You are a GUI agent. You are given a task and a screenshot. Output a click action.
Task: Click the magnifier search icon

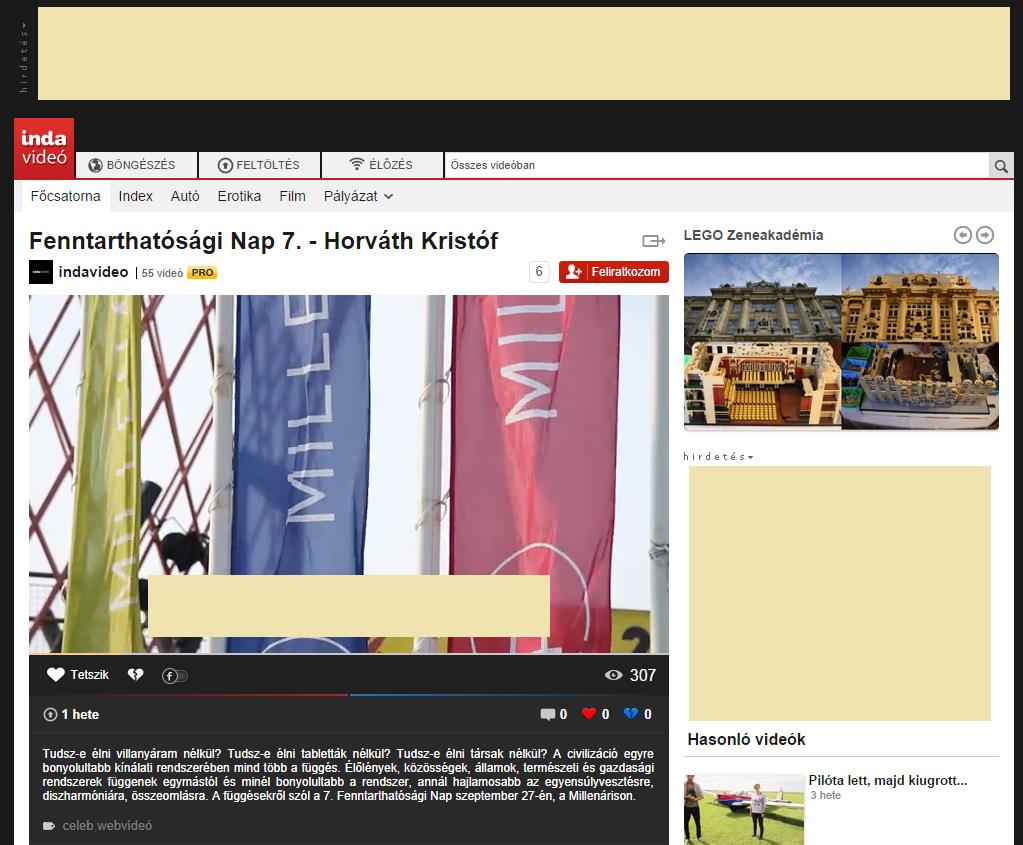coord(1001,166)
